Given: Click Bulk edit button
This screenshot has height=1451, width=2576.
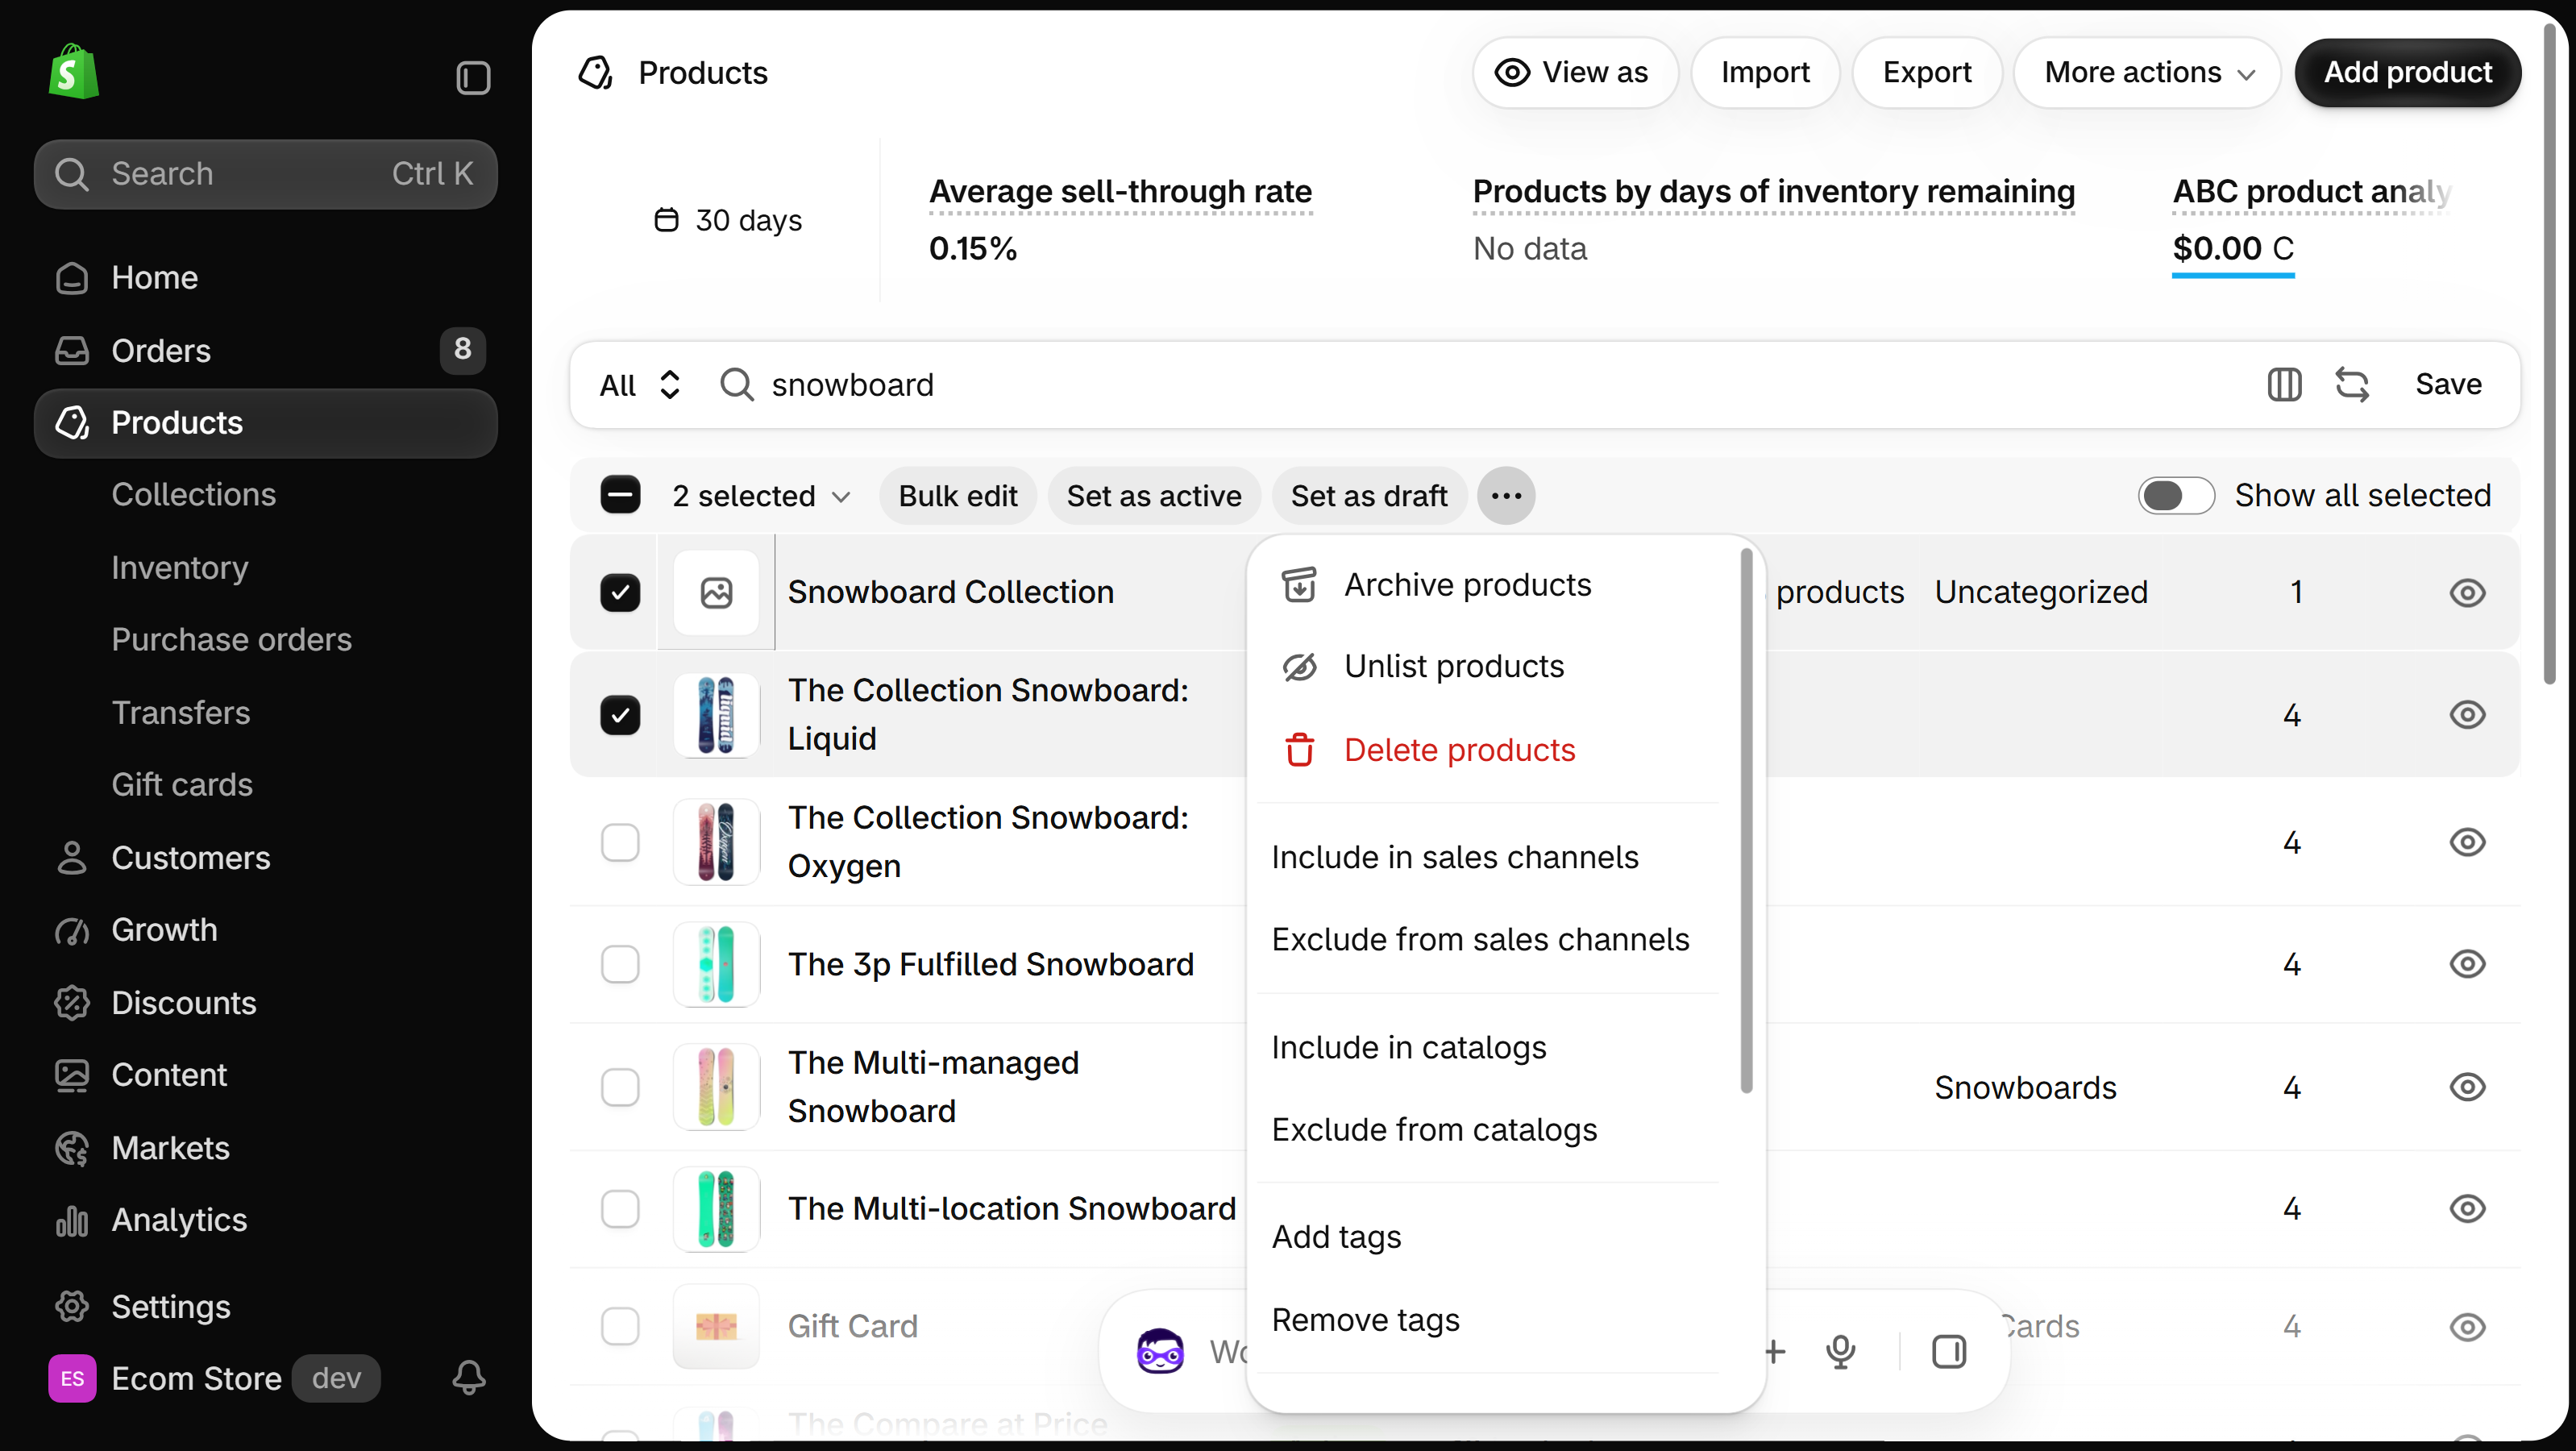Looking at the screenshot, I should (957, 495).
